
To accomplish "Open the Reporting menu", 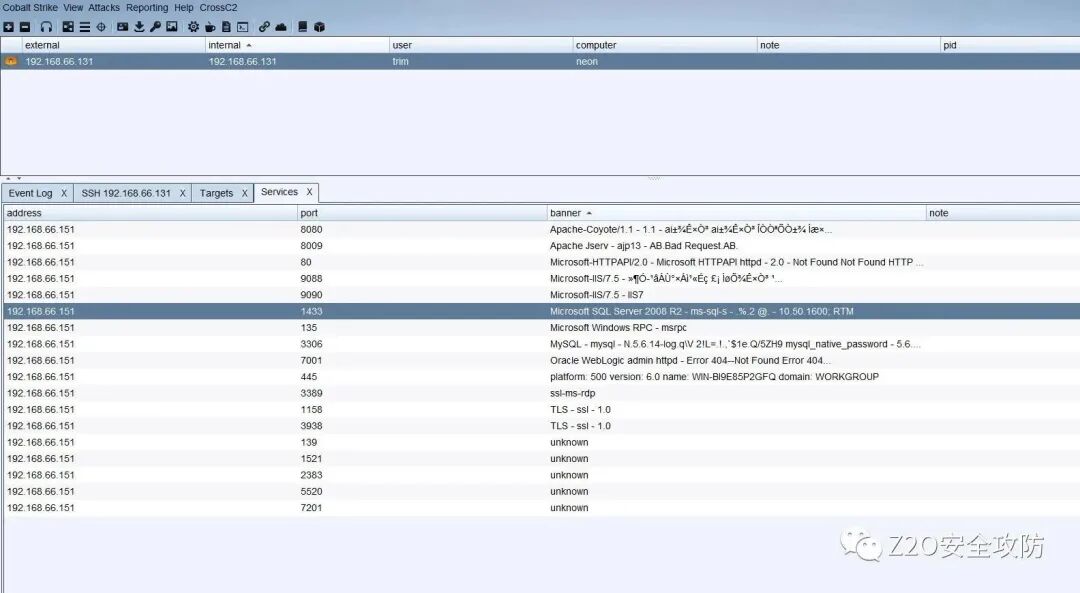I will (x=147, y=8).
